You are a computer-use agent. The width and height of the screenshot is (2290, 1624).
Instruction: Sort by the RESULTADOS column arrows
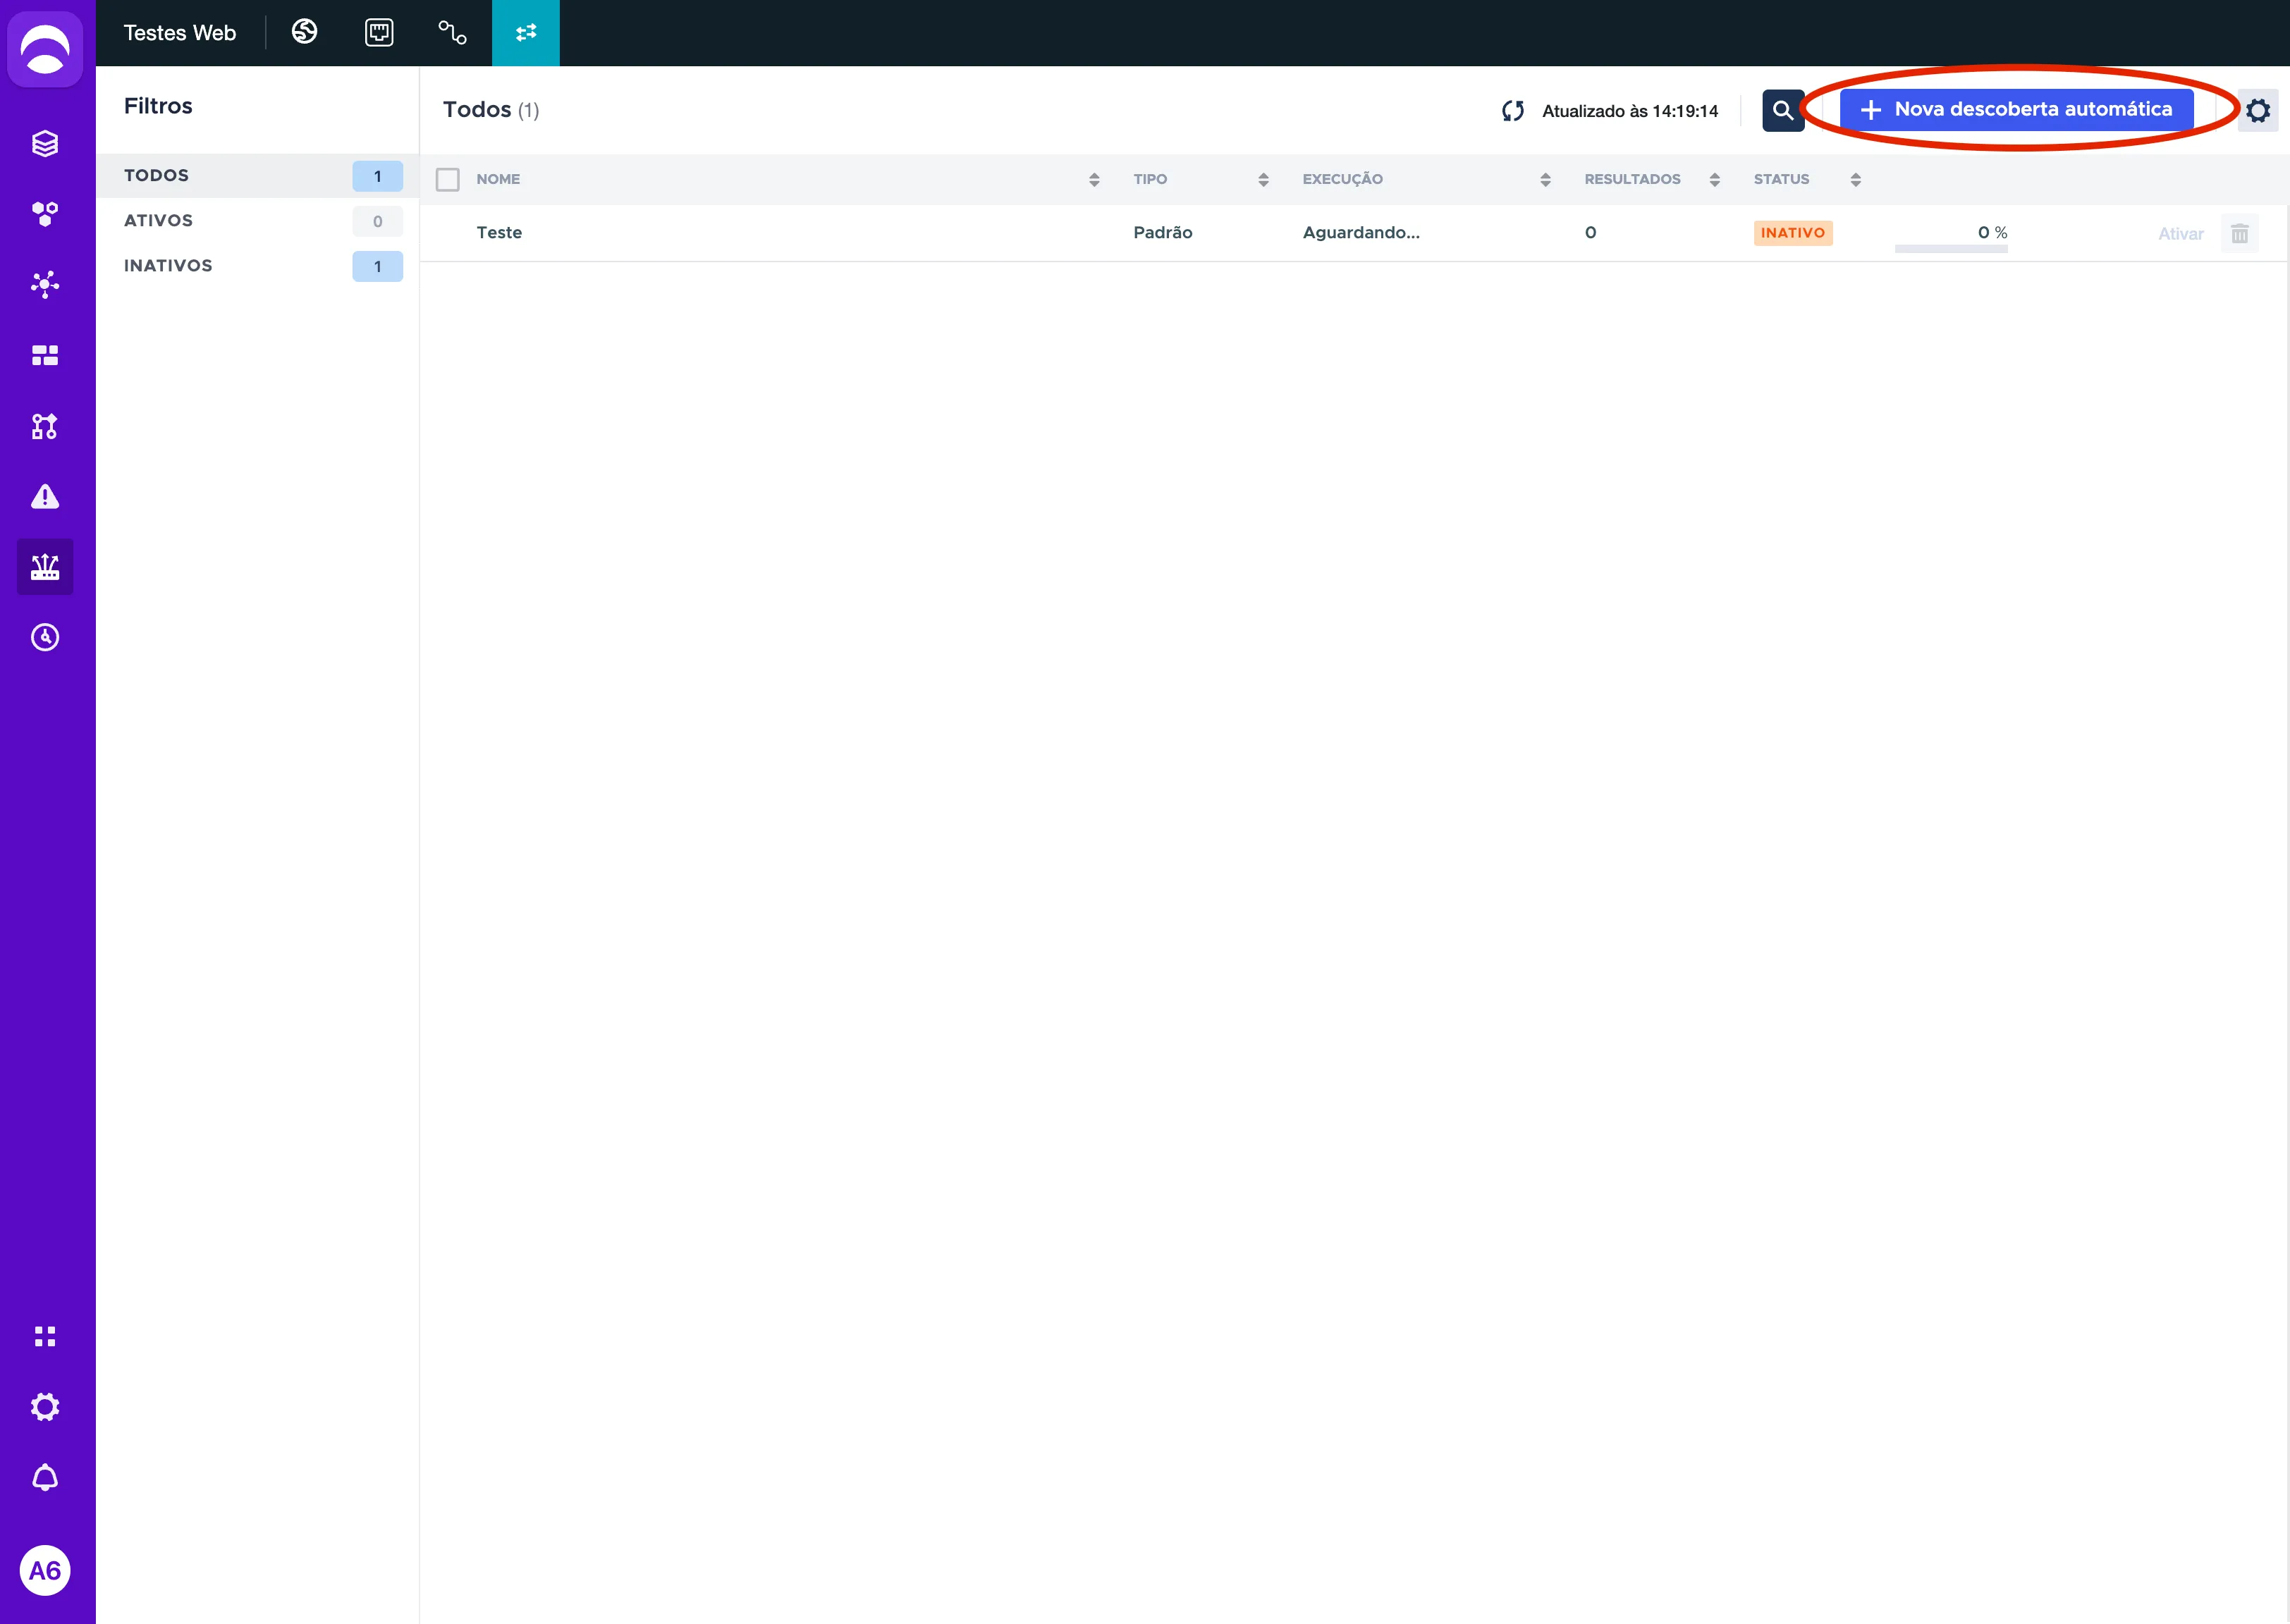click(1715, 179)
